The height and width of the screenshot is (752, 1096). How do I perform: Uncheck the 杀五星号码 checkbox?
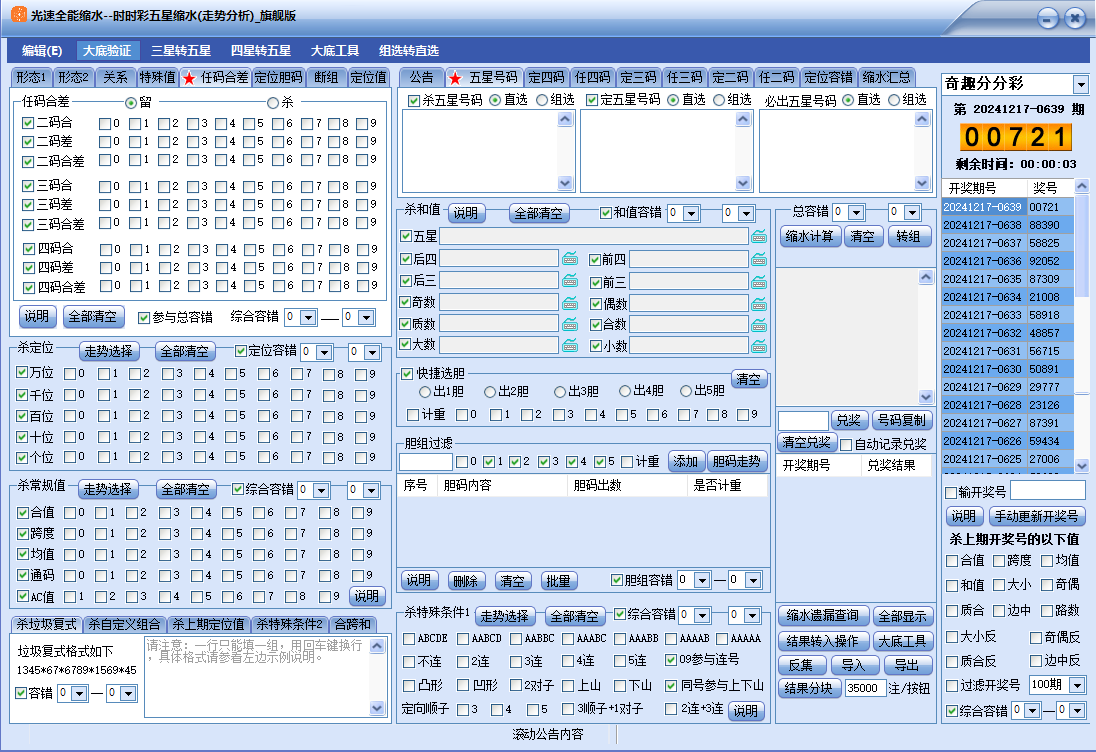[414, 100]
